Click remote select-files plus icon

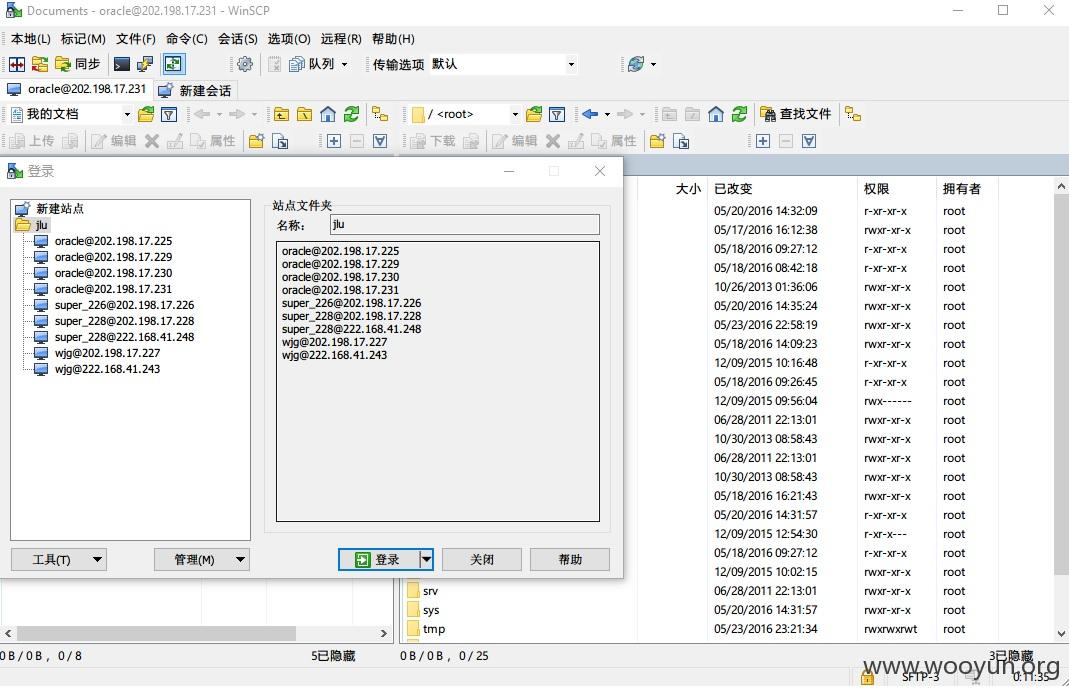coord(763,141)
